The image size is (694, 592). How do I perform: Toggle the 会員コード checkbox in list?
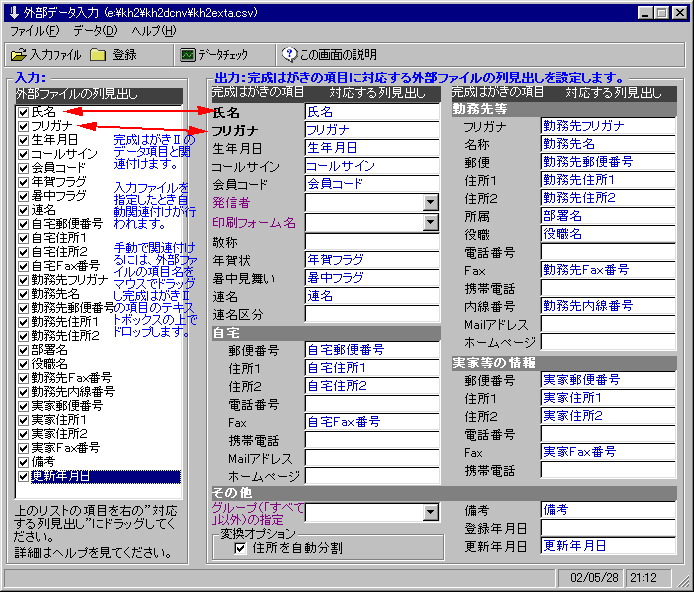click(23, 168)
